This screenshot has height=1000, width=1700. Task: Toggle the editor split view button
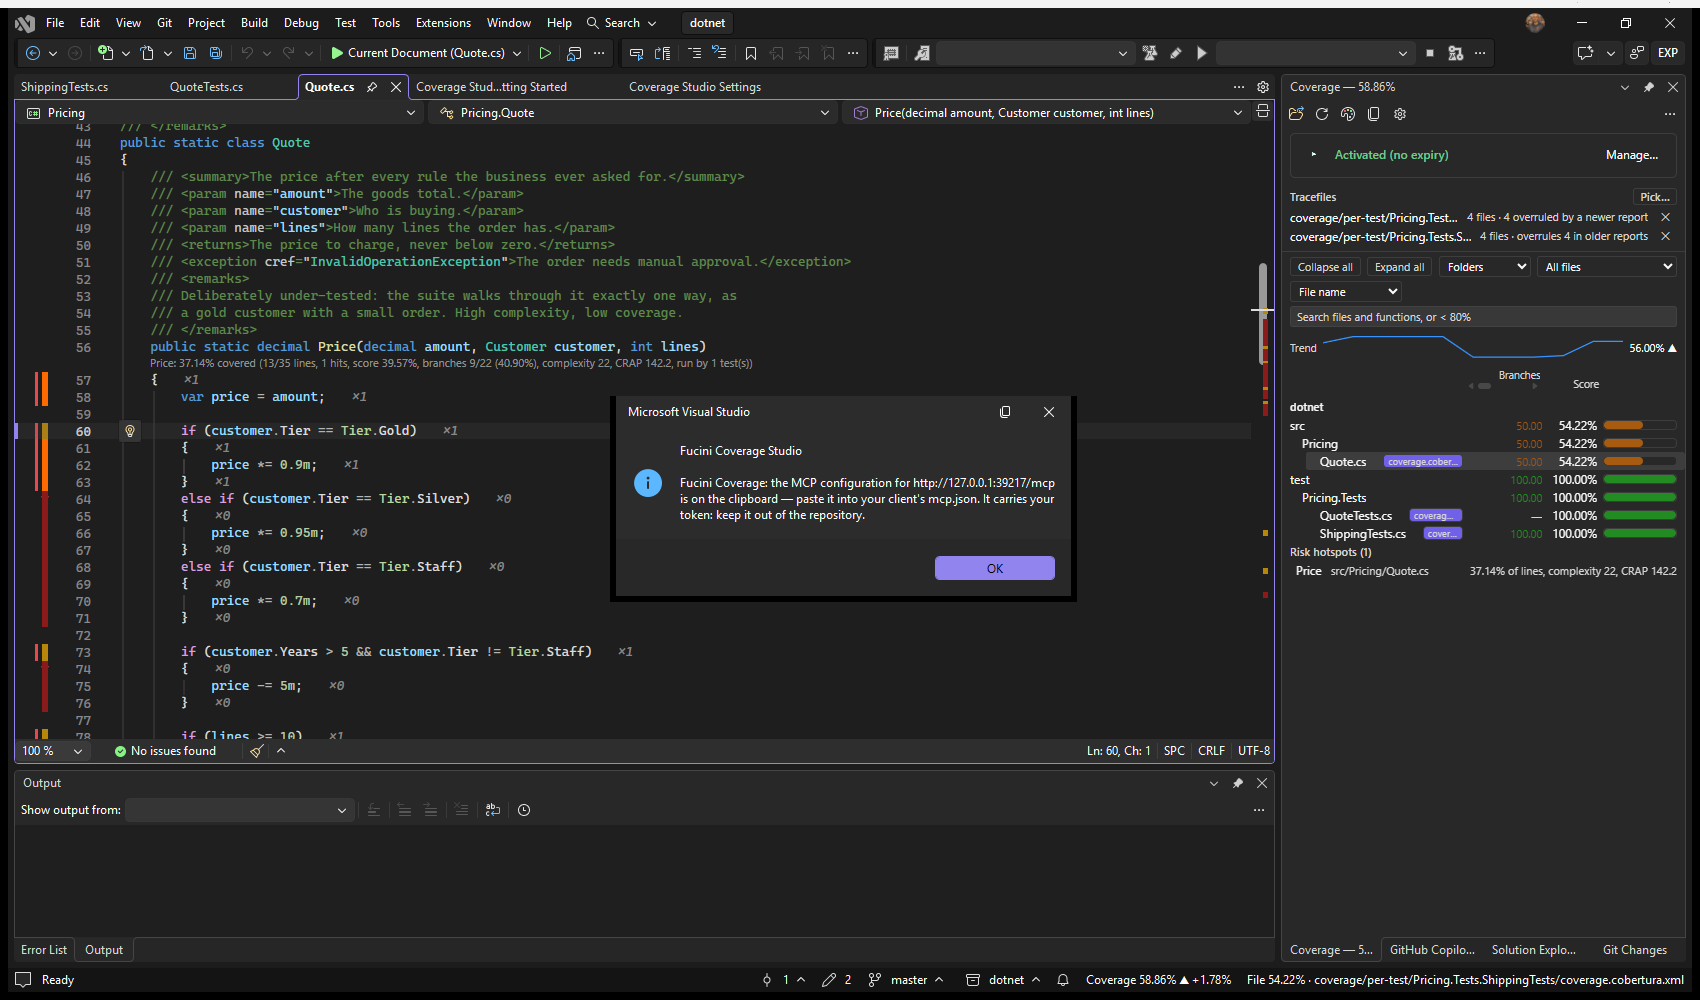1263,111
